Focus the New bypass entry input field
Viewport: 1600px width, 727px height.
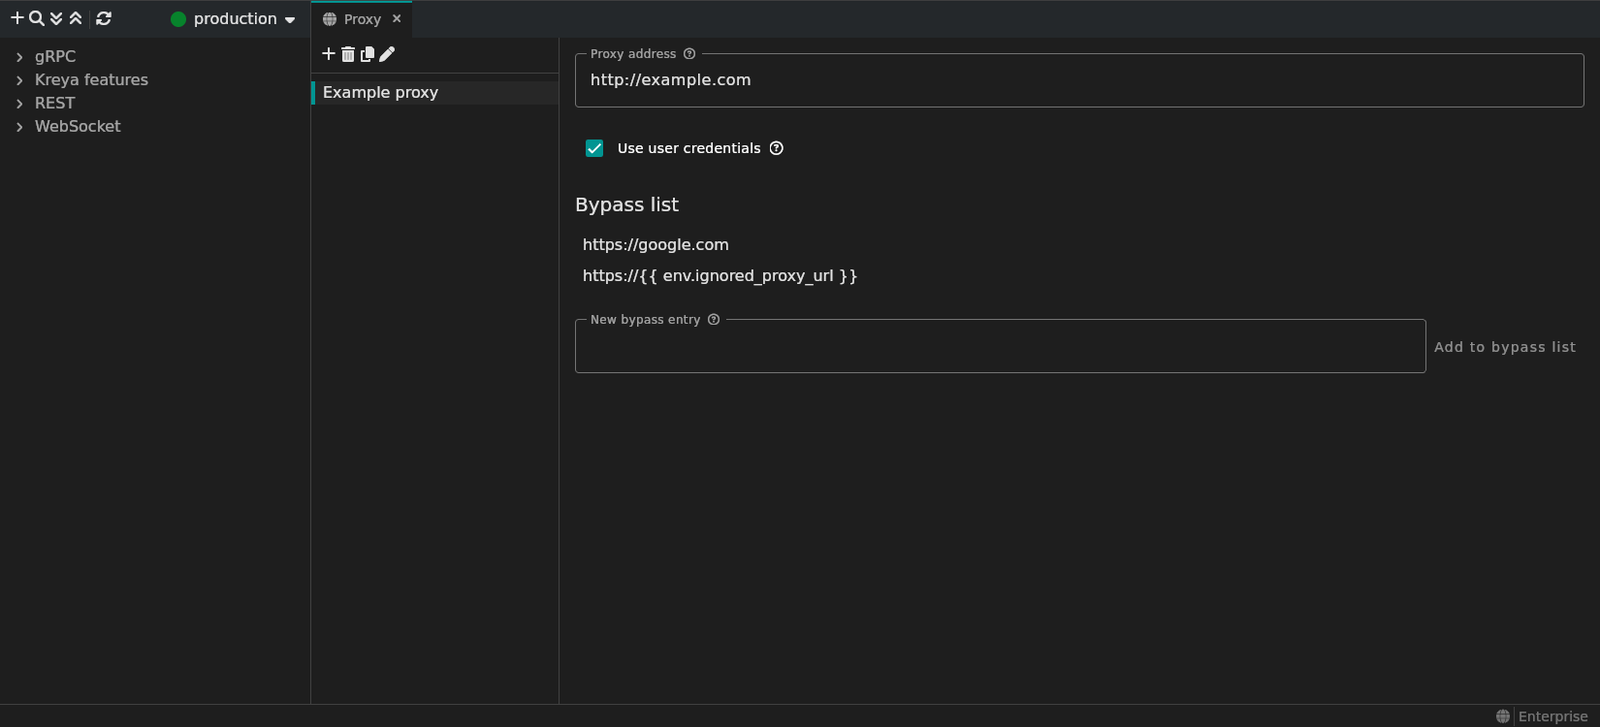tap(1000, 348)
